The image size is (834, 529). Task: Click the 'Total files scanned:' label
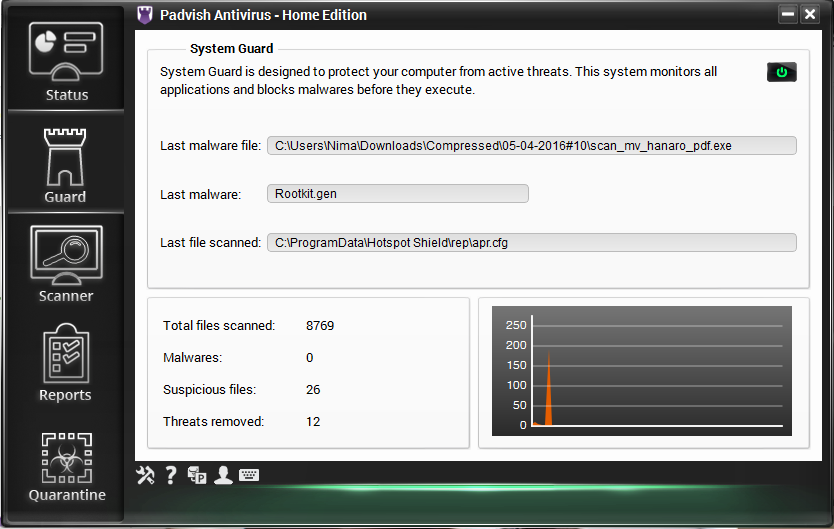(219, 325)
